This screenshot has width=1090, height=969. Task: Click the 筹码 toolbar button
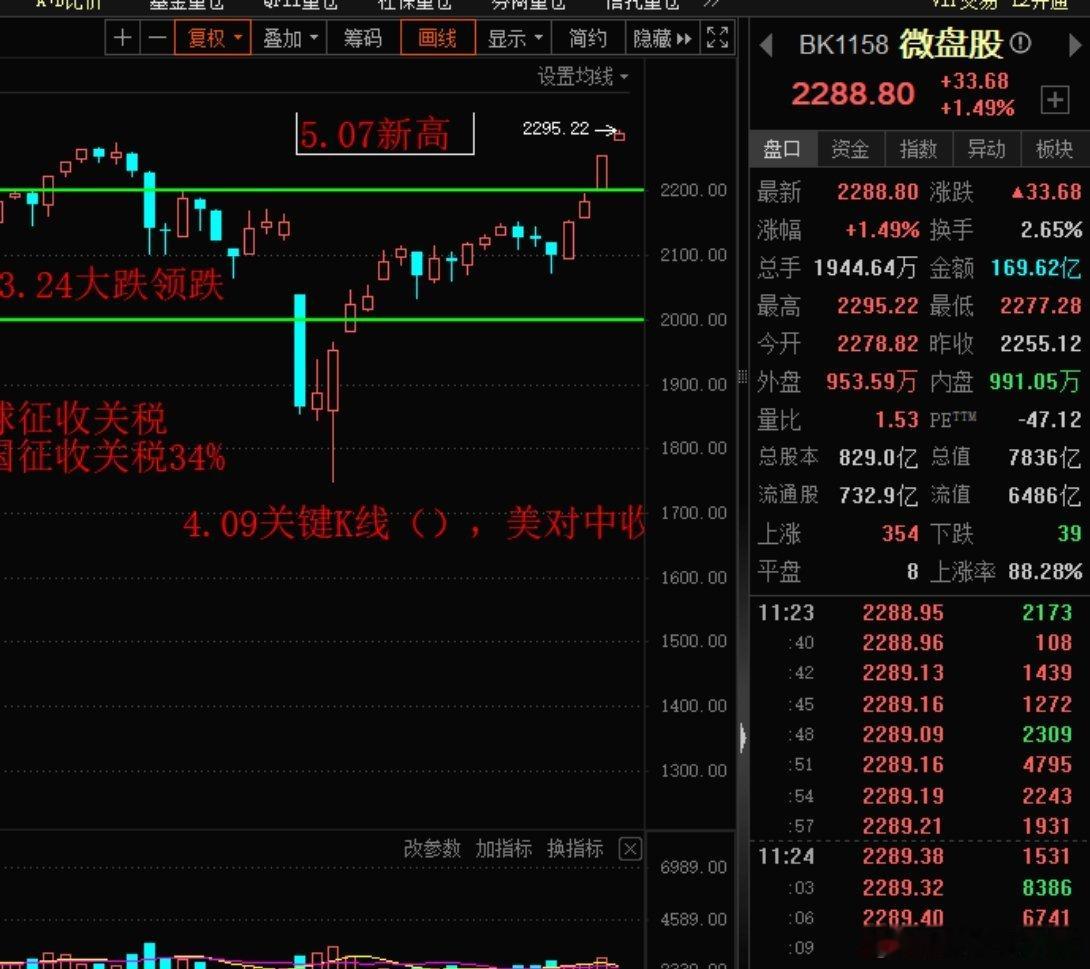click(363, 38)
